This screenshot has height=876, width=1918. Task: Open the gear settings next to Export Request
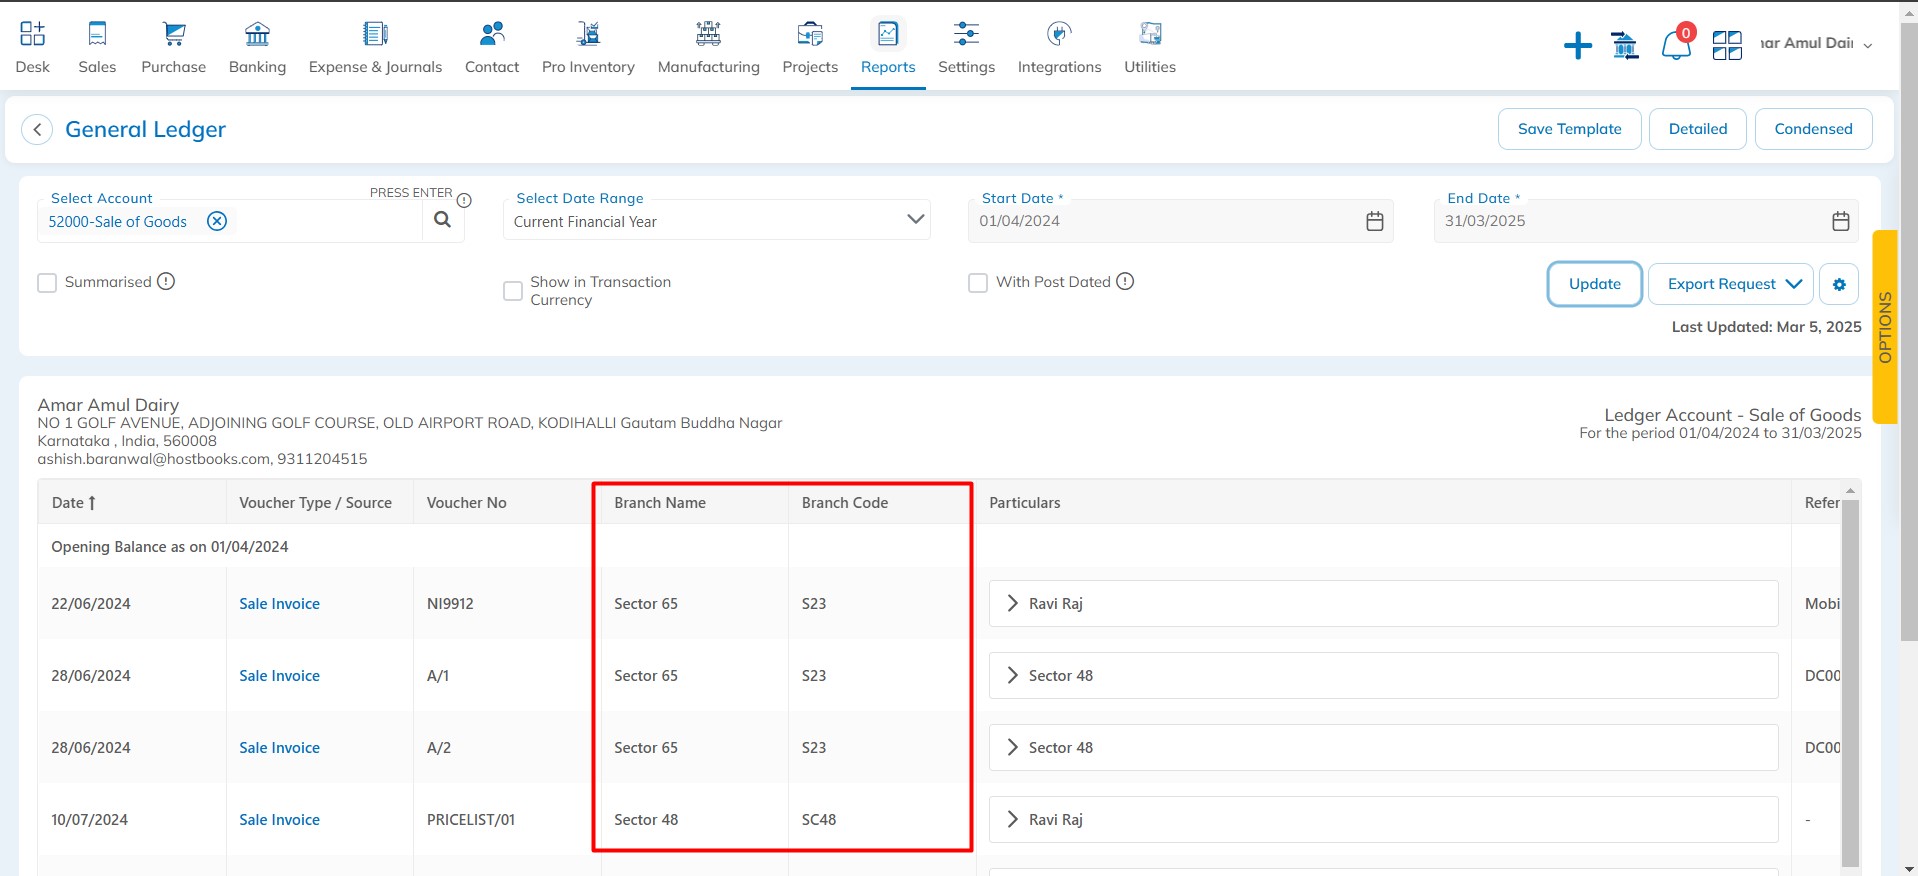click(1839, 284)
